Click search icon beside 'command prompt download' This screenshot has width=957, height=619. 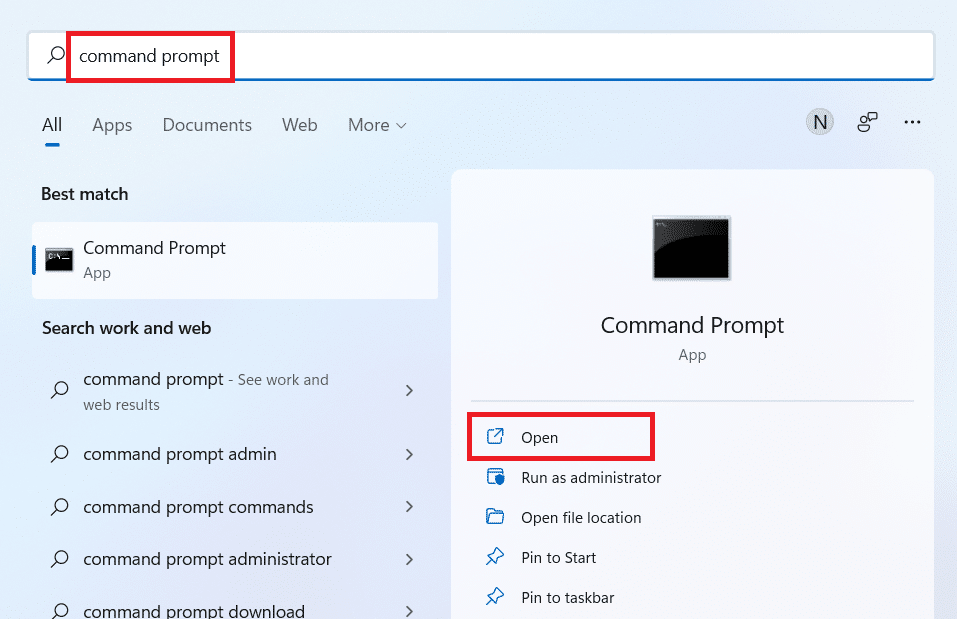pos(59,610)
